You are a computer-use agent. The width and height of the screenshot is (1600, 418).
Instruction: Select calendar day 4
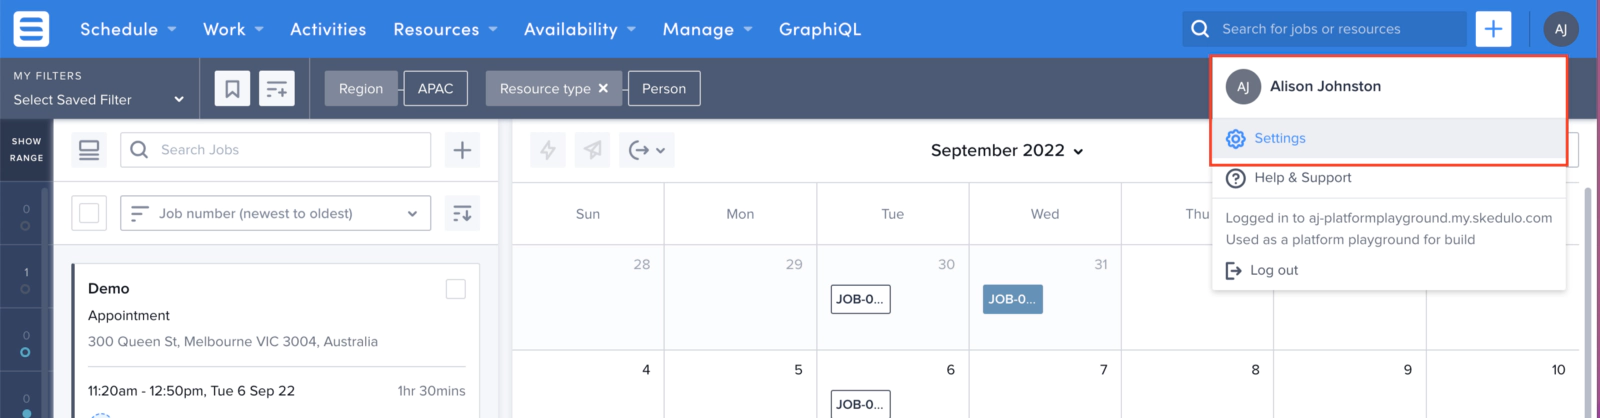point(646,369)
